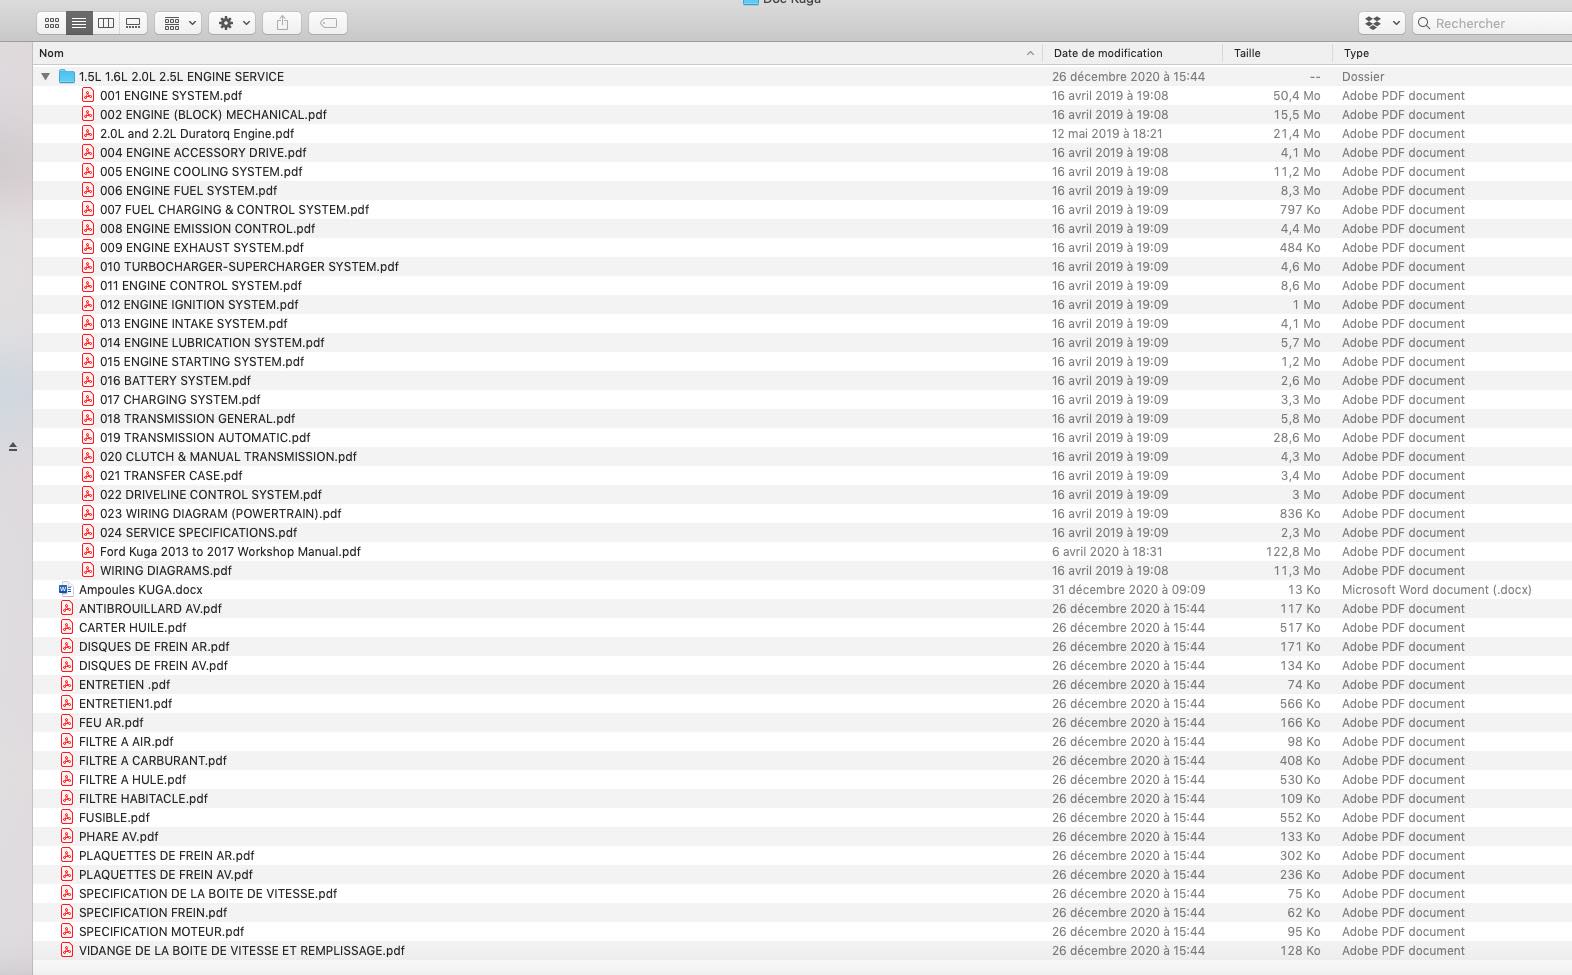
Task: Select file 015 ENGINE STARTING SYSTEM.pdf
Action: pos(202,361)
